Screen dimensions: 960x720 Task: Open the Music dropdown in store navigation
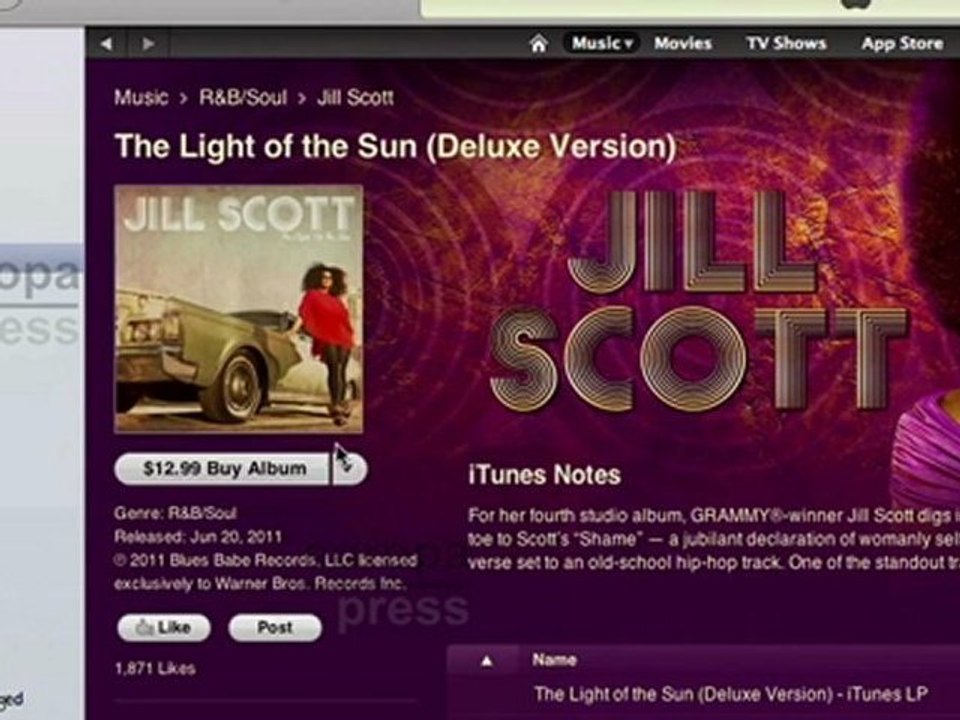[x=601, y=43]
